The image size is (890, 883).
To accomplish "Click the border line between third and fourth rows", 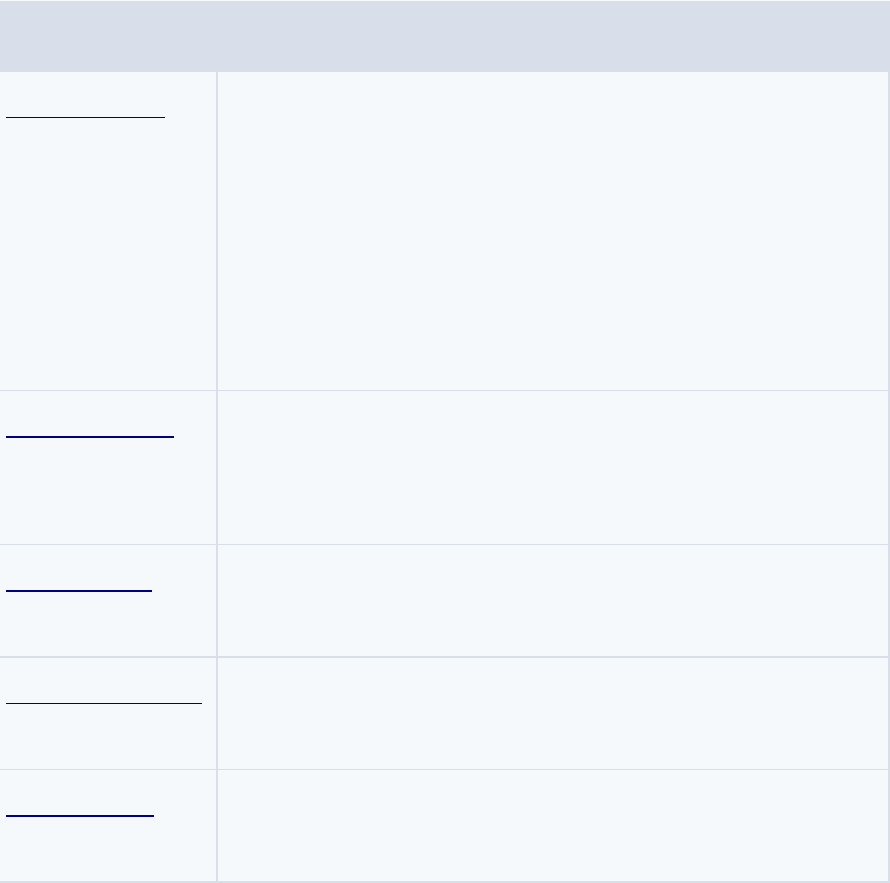I will pos(444,657).
